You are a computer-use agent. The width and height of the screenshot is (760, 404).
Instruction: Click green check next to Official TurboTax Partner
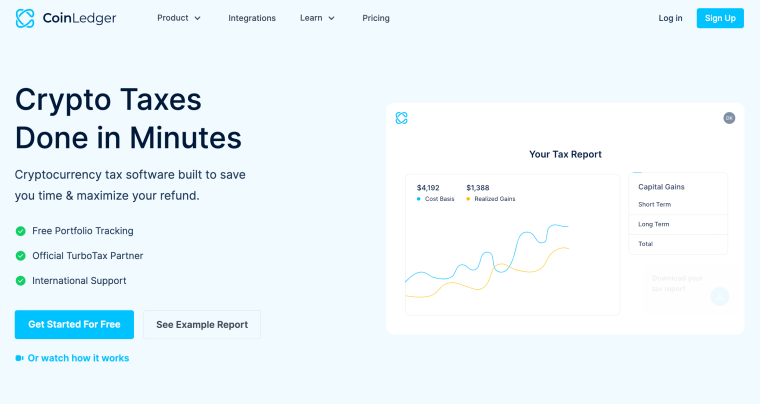click(x=20, y=256)
